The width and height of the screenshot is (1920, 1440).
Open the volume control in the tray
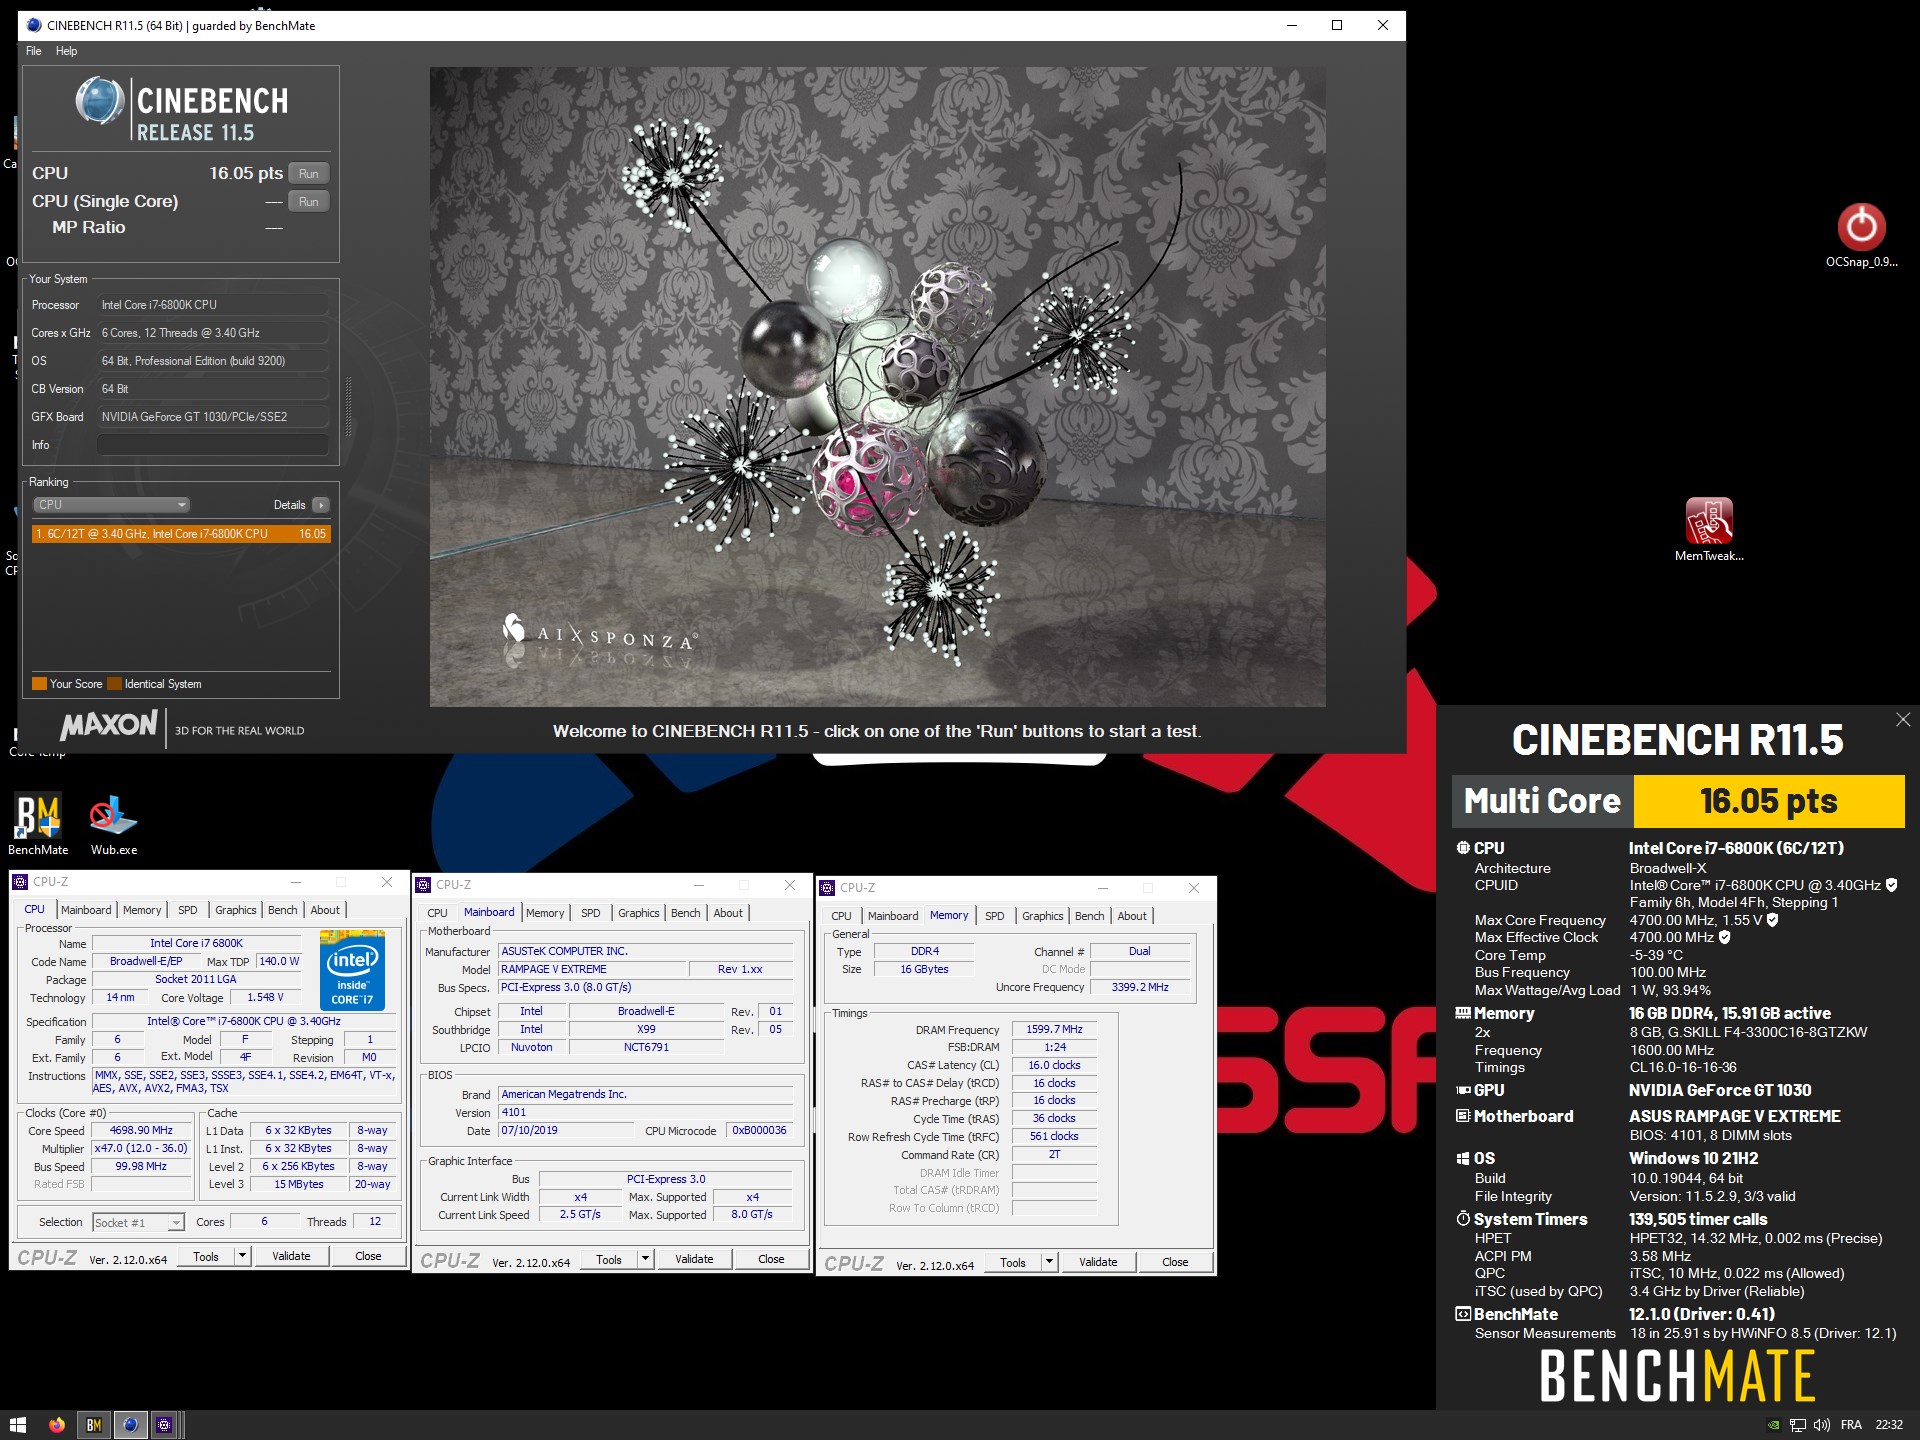point(1822,1425)
